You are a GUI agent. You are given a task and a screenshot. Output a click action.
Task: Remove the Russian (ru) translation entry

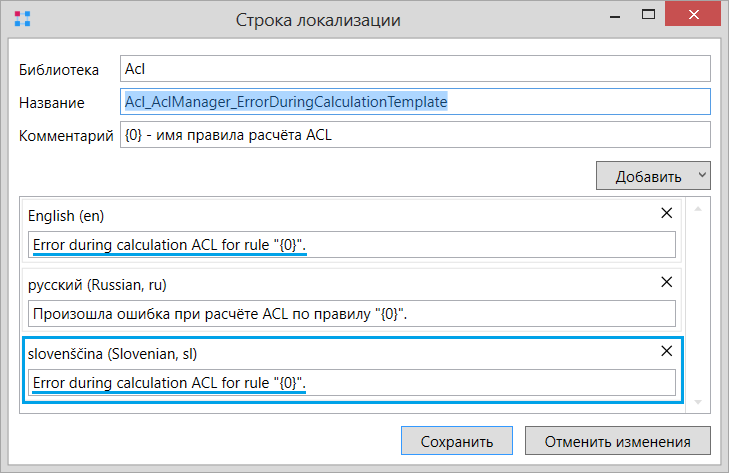[666, 282]
